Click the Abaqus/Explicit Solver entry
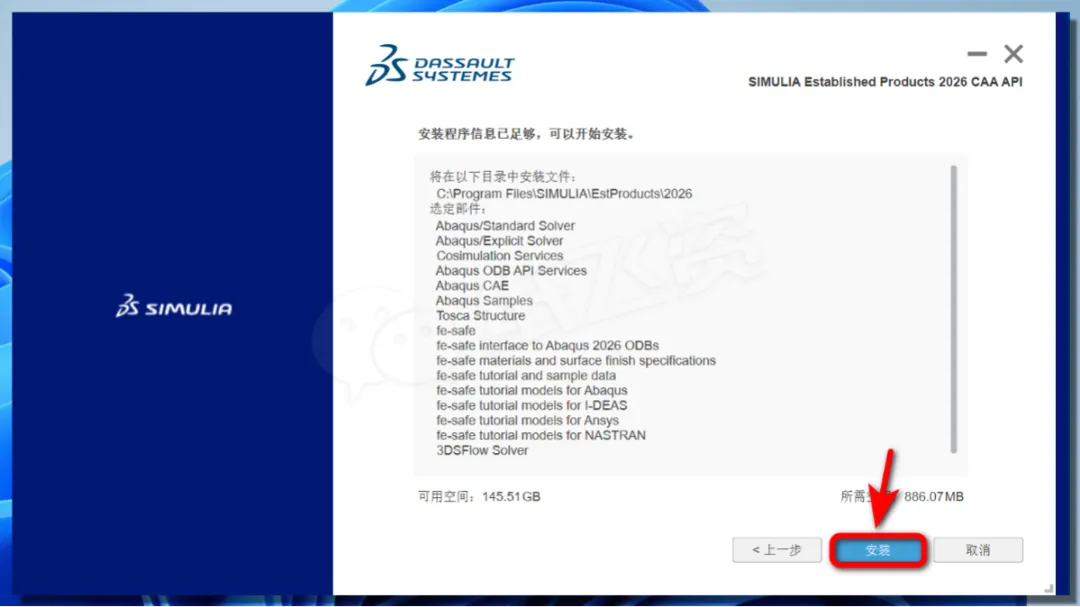The width and height of the screenshot is (1080, 607). click(499, 240)
